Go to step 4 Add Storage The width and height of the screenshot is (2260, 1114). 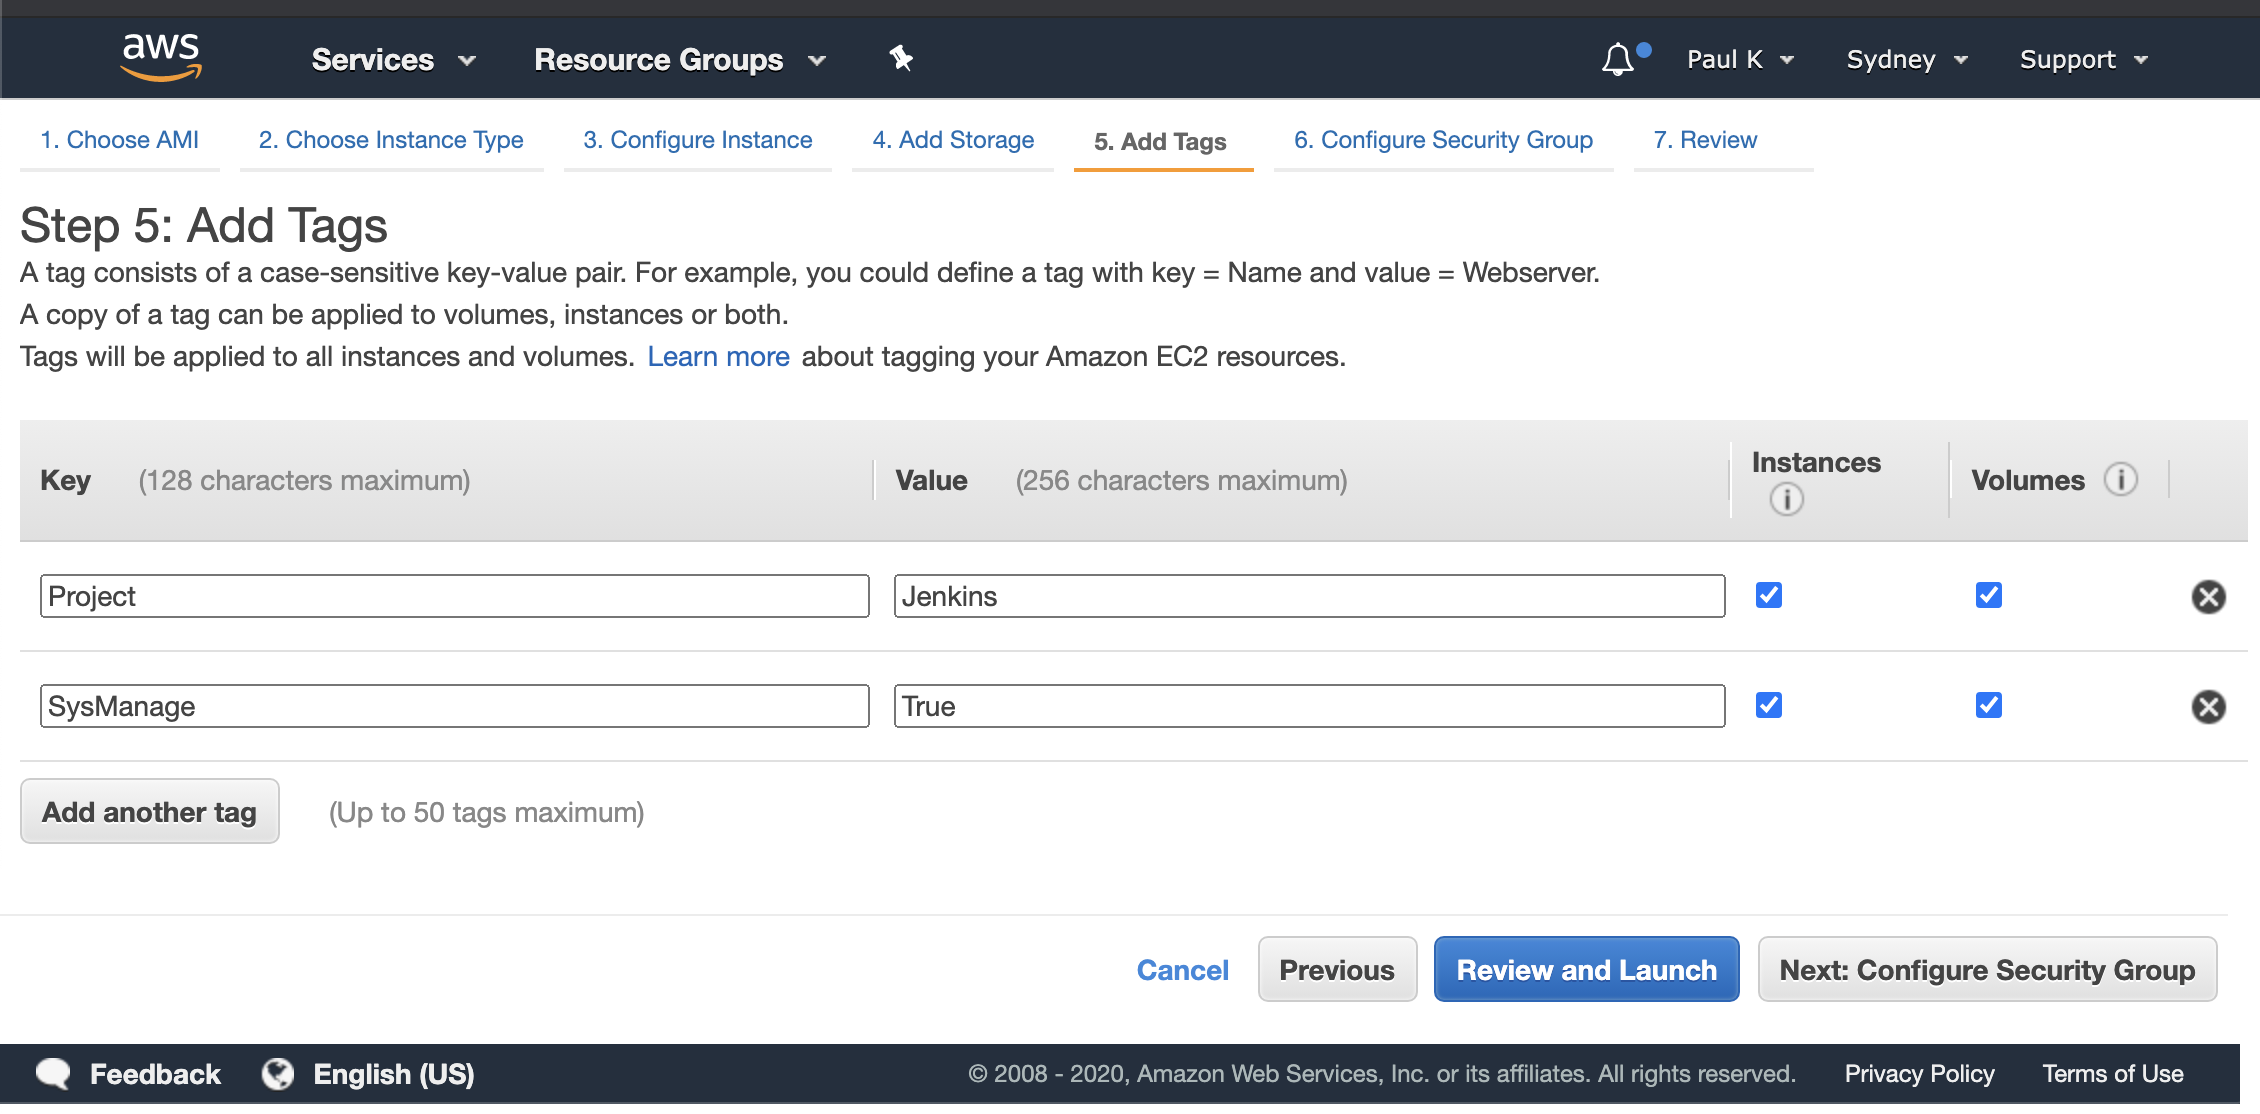953,140
